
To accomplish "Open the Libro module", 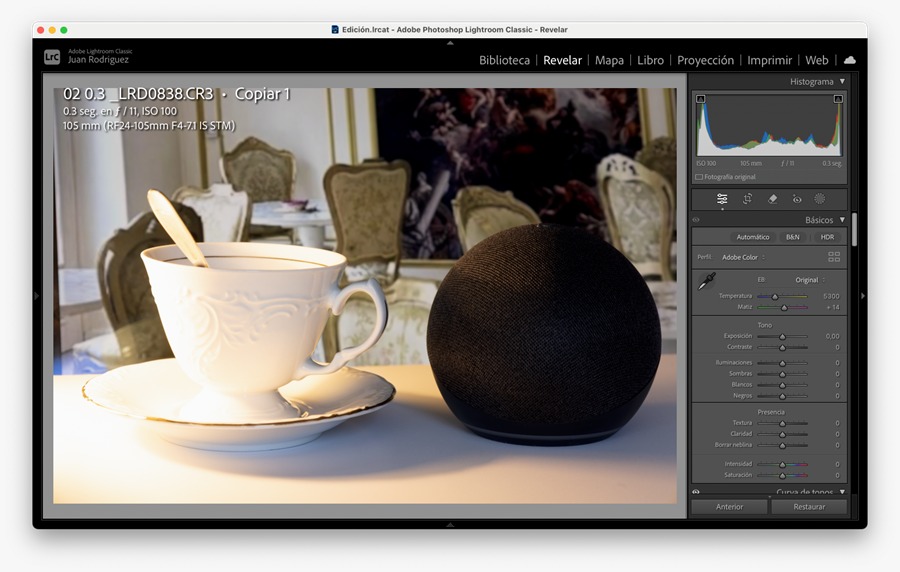I will 650,60.
